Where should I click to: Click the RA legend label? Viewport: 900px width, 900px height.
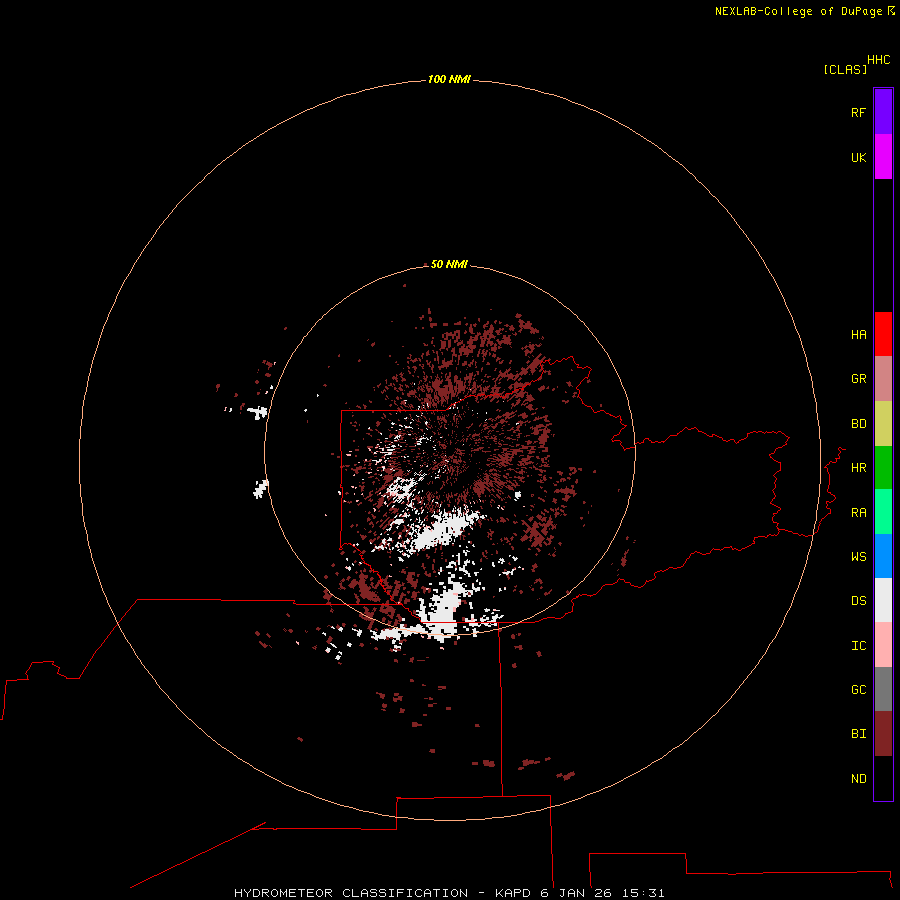point(858,512)
